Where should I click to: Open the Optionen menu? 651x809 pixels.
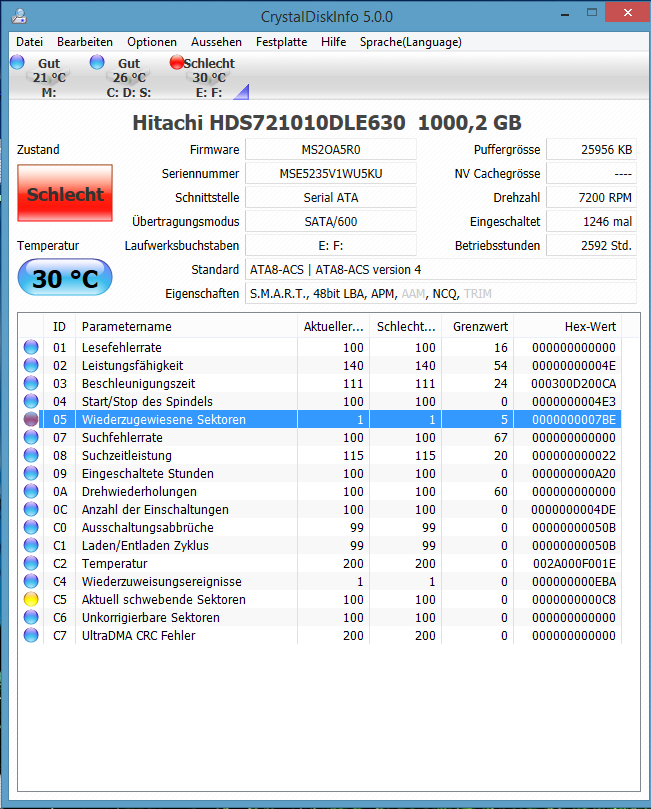click(x=152, y=42)
